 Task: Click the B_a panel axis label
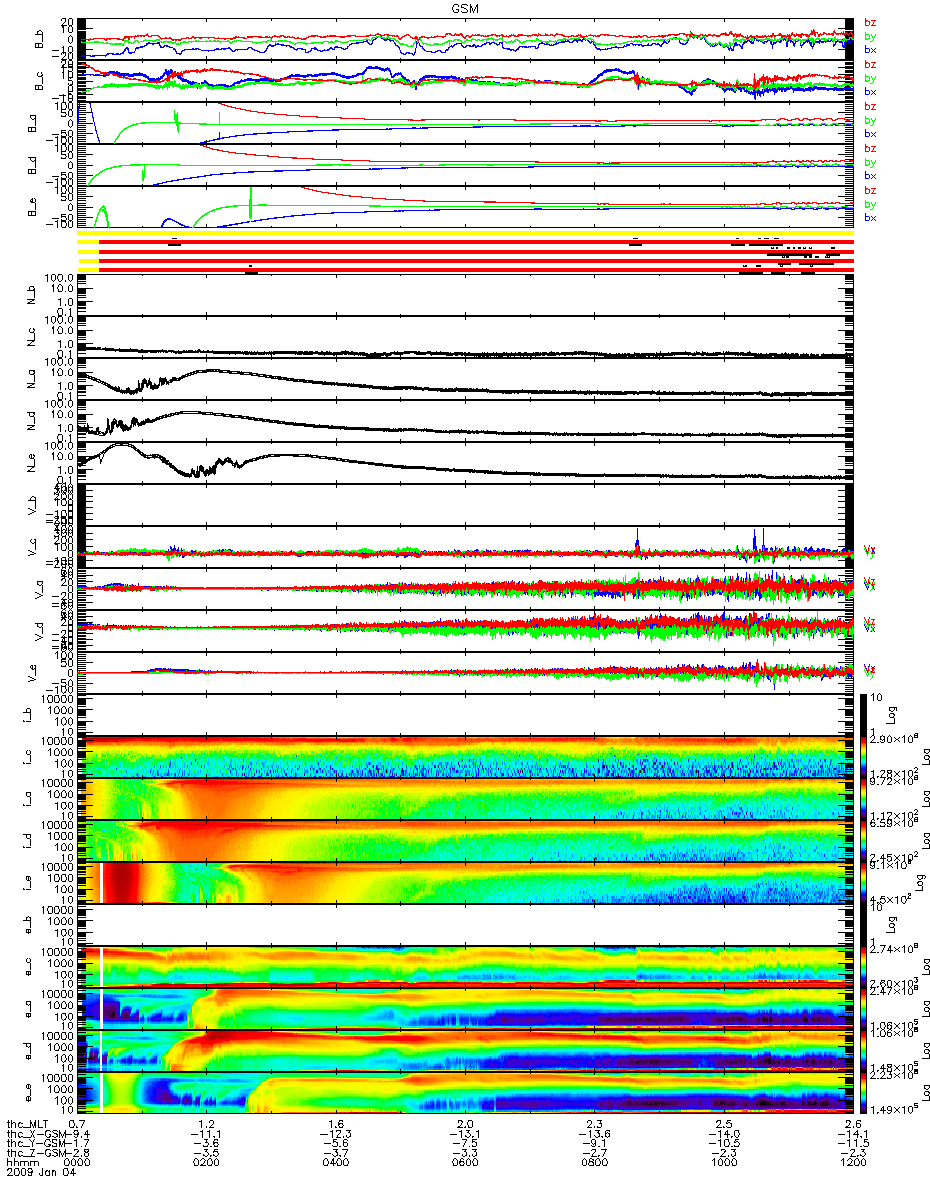34,123
